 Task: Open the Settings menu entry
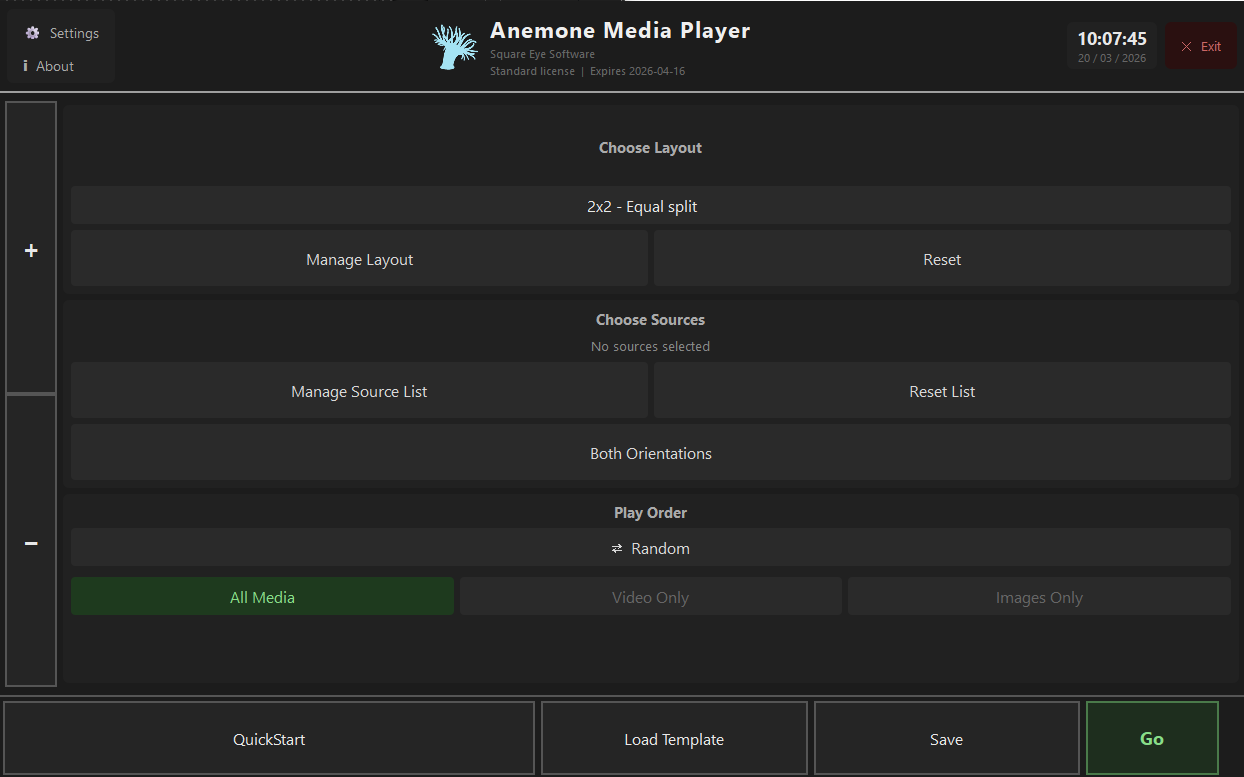[x=70, y=32]
